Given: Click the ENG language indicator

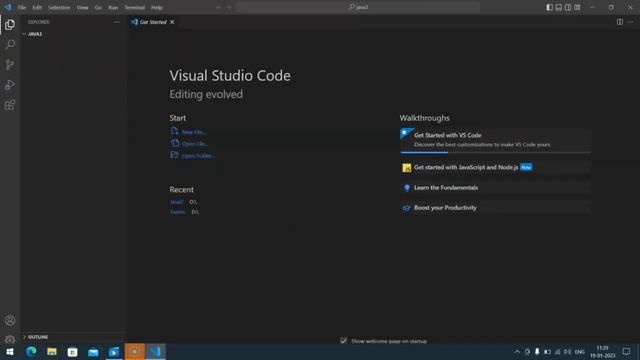Looking at the screenshot, I should pos(580,351).
